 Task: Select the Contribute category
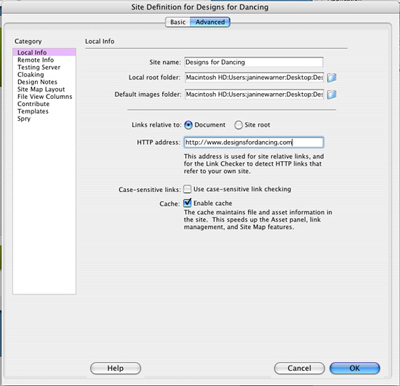coord(44,104)
